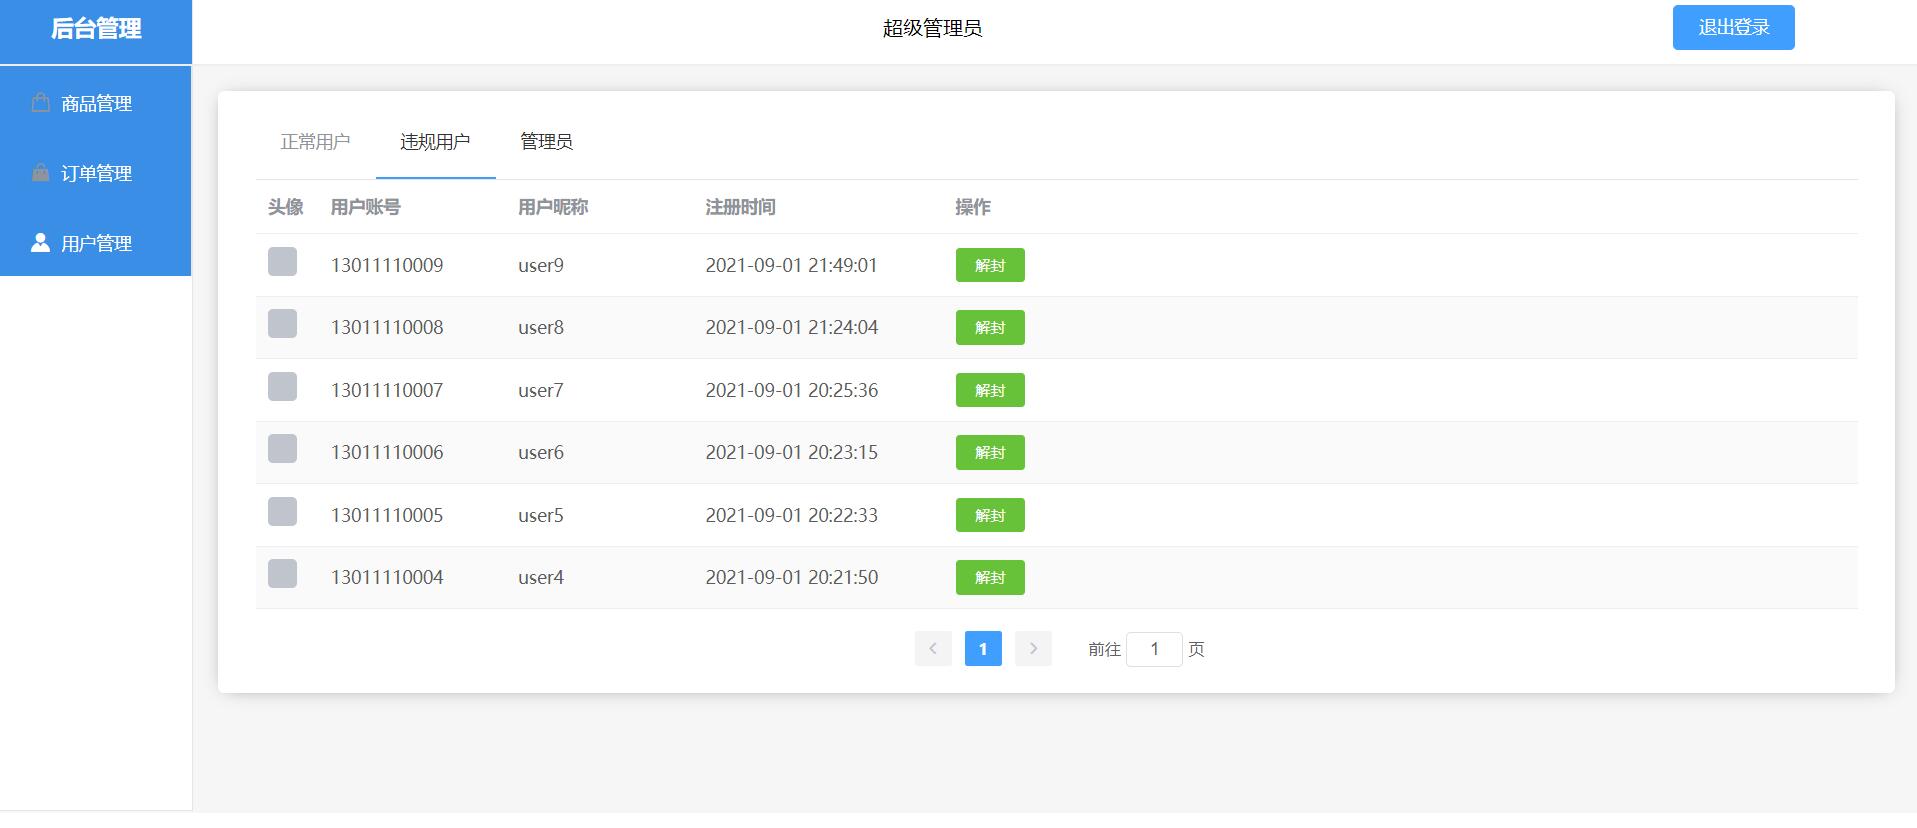Screen dimensions: 1917x828
Task: Click registration time 2021-09-01 20:23:15
Action: tap(791, 452)
